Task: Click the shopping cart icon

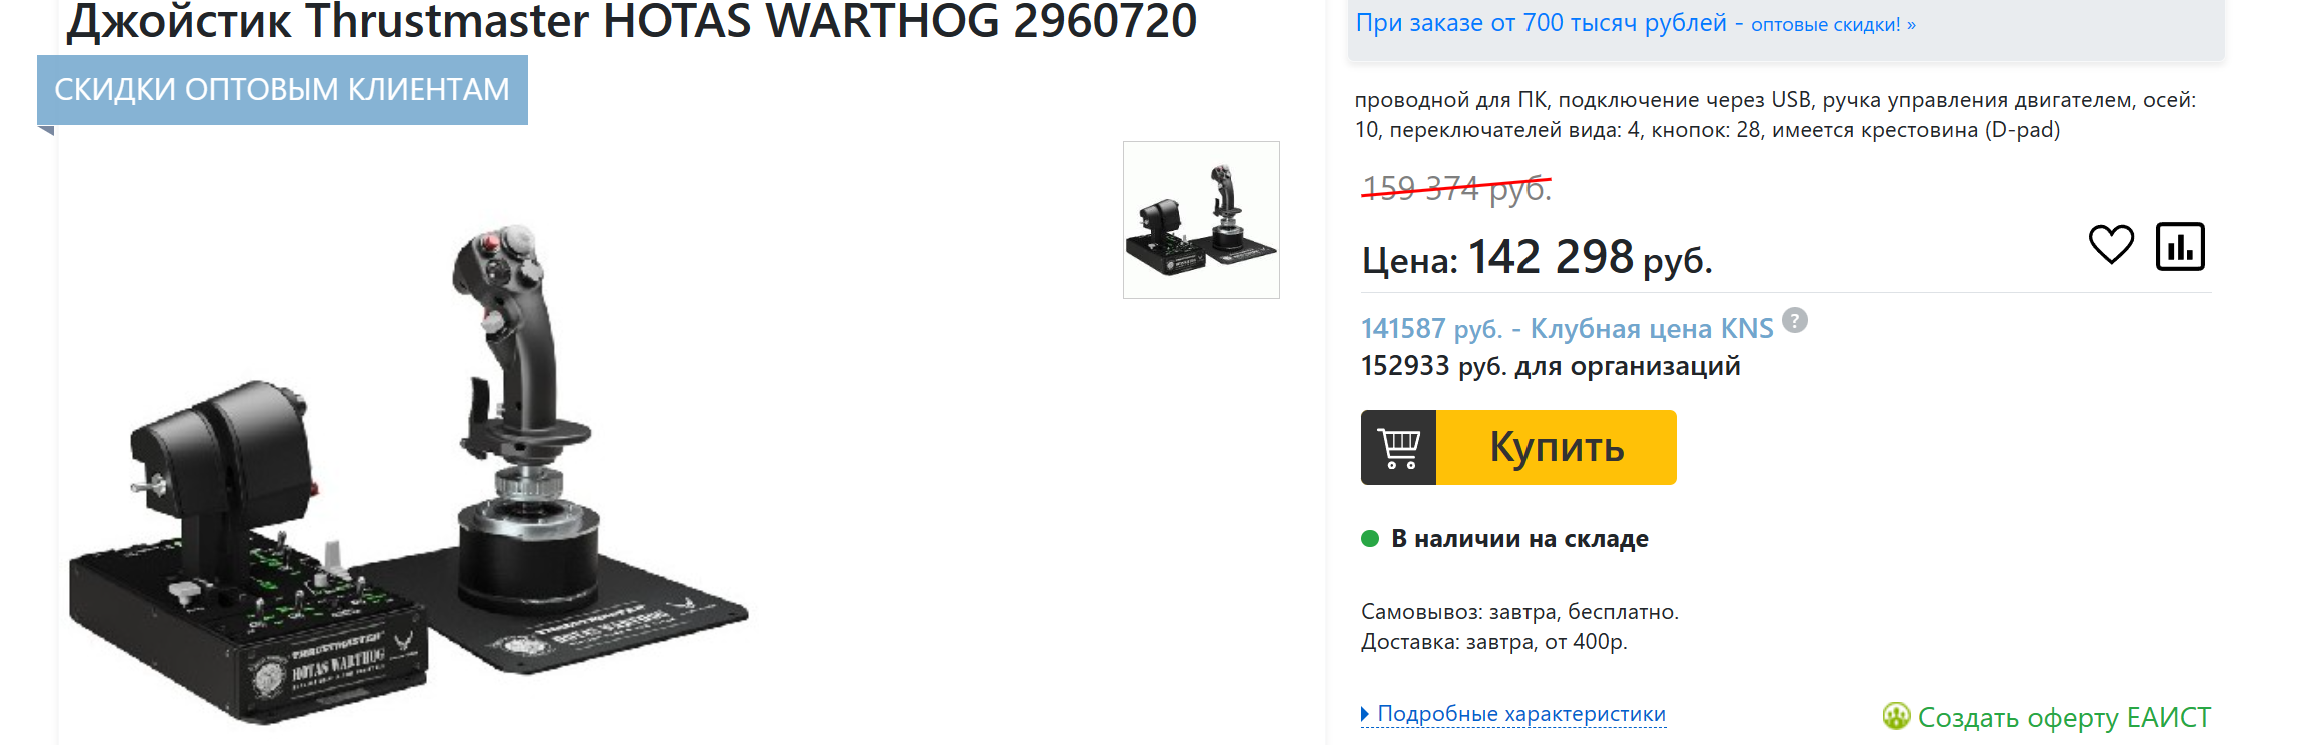Action: pos(1398,448)
